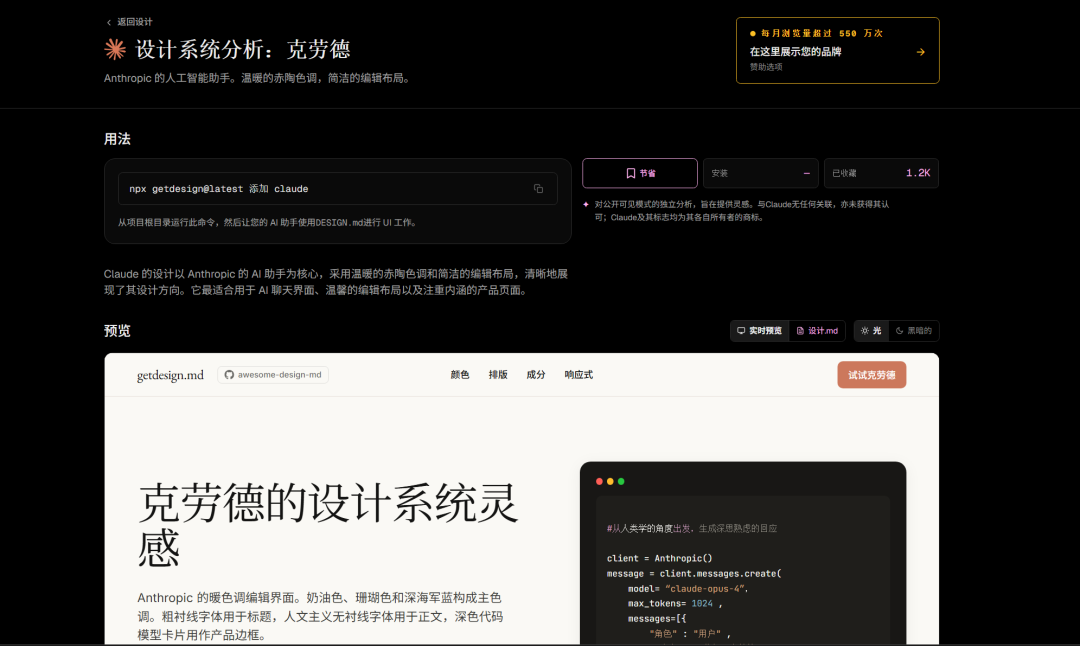Select the 光 light mode toggle
The height and width of the screenshot is (646, 1080).
tap(871, 331)
